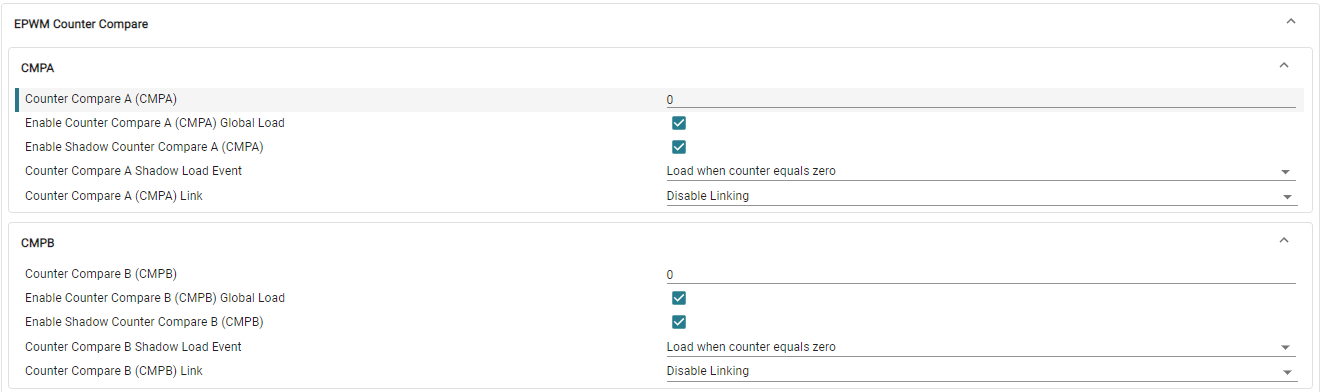Open Counter Compare A (CMPA) Link dropdown

[x=981, y=196]
